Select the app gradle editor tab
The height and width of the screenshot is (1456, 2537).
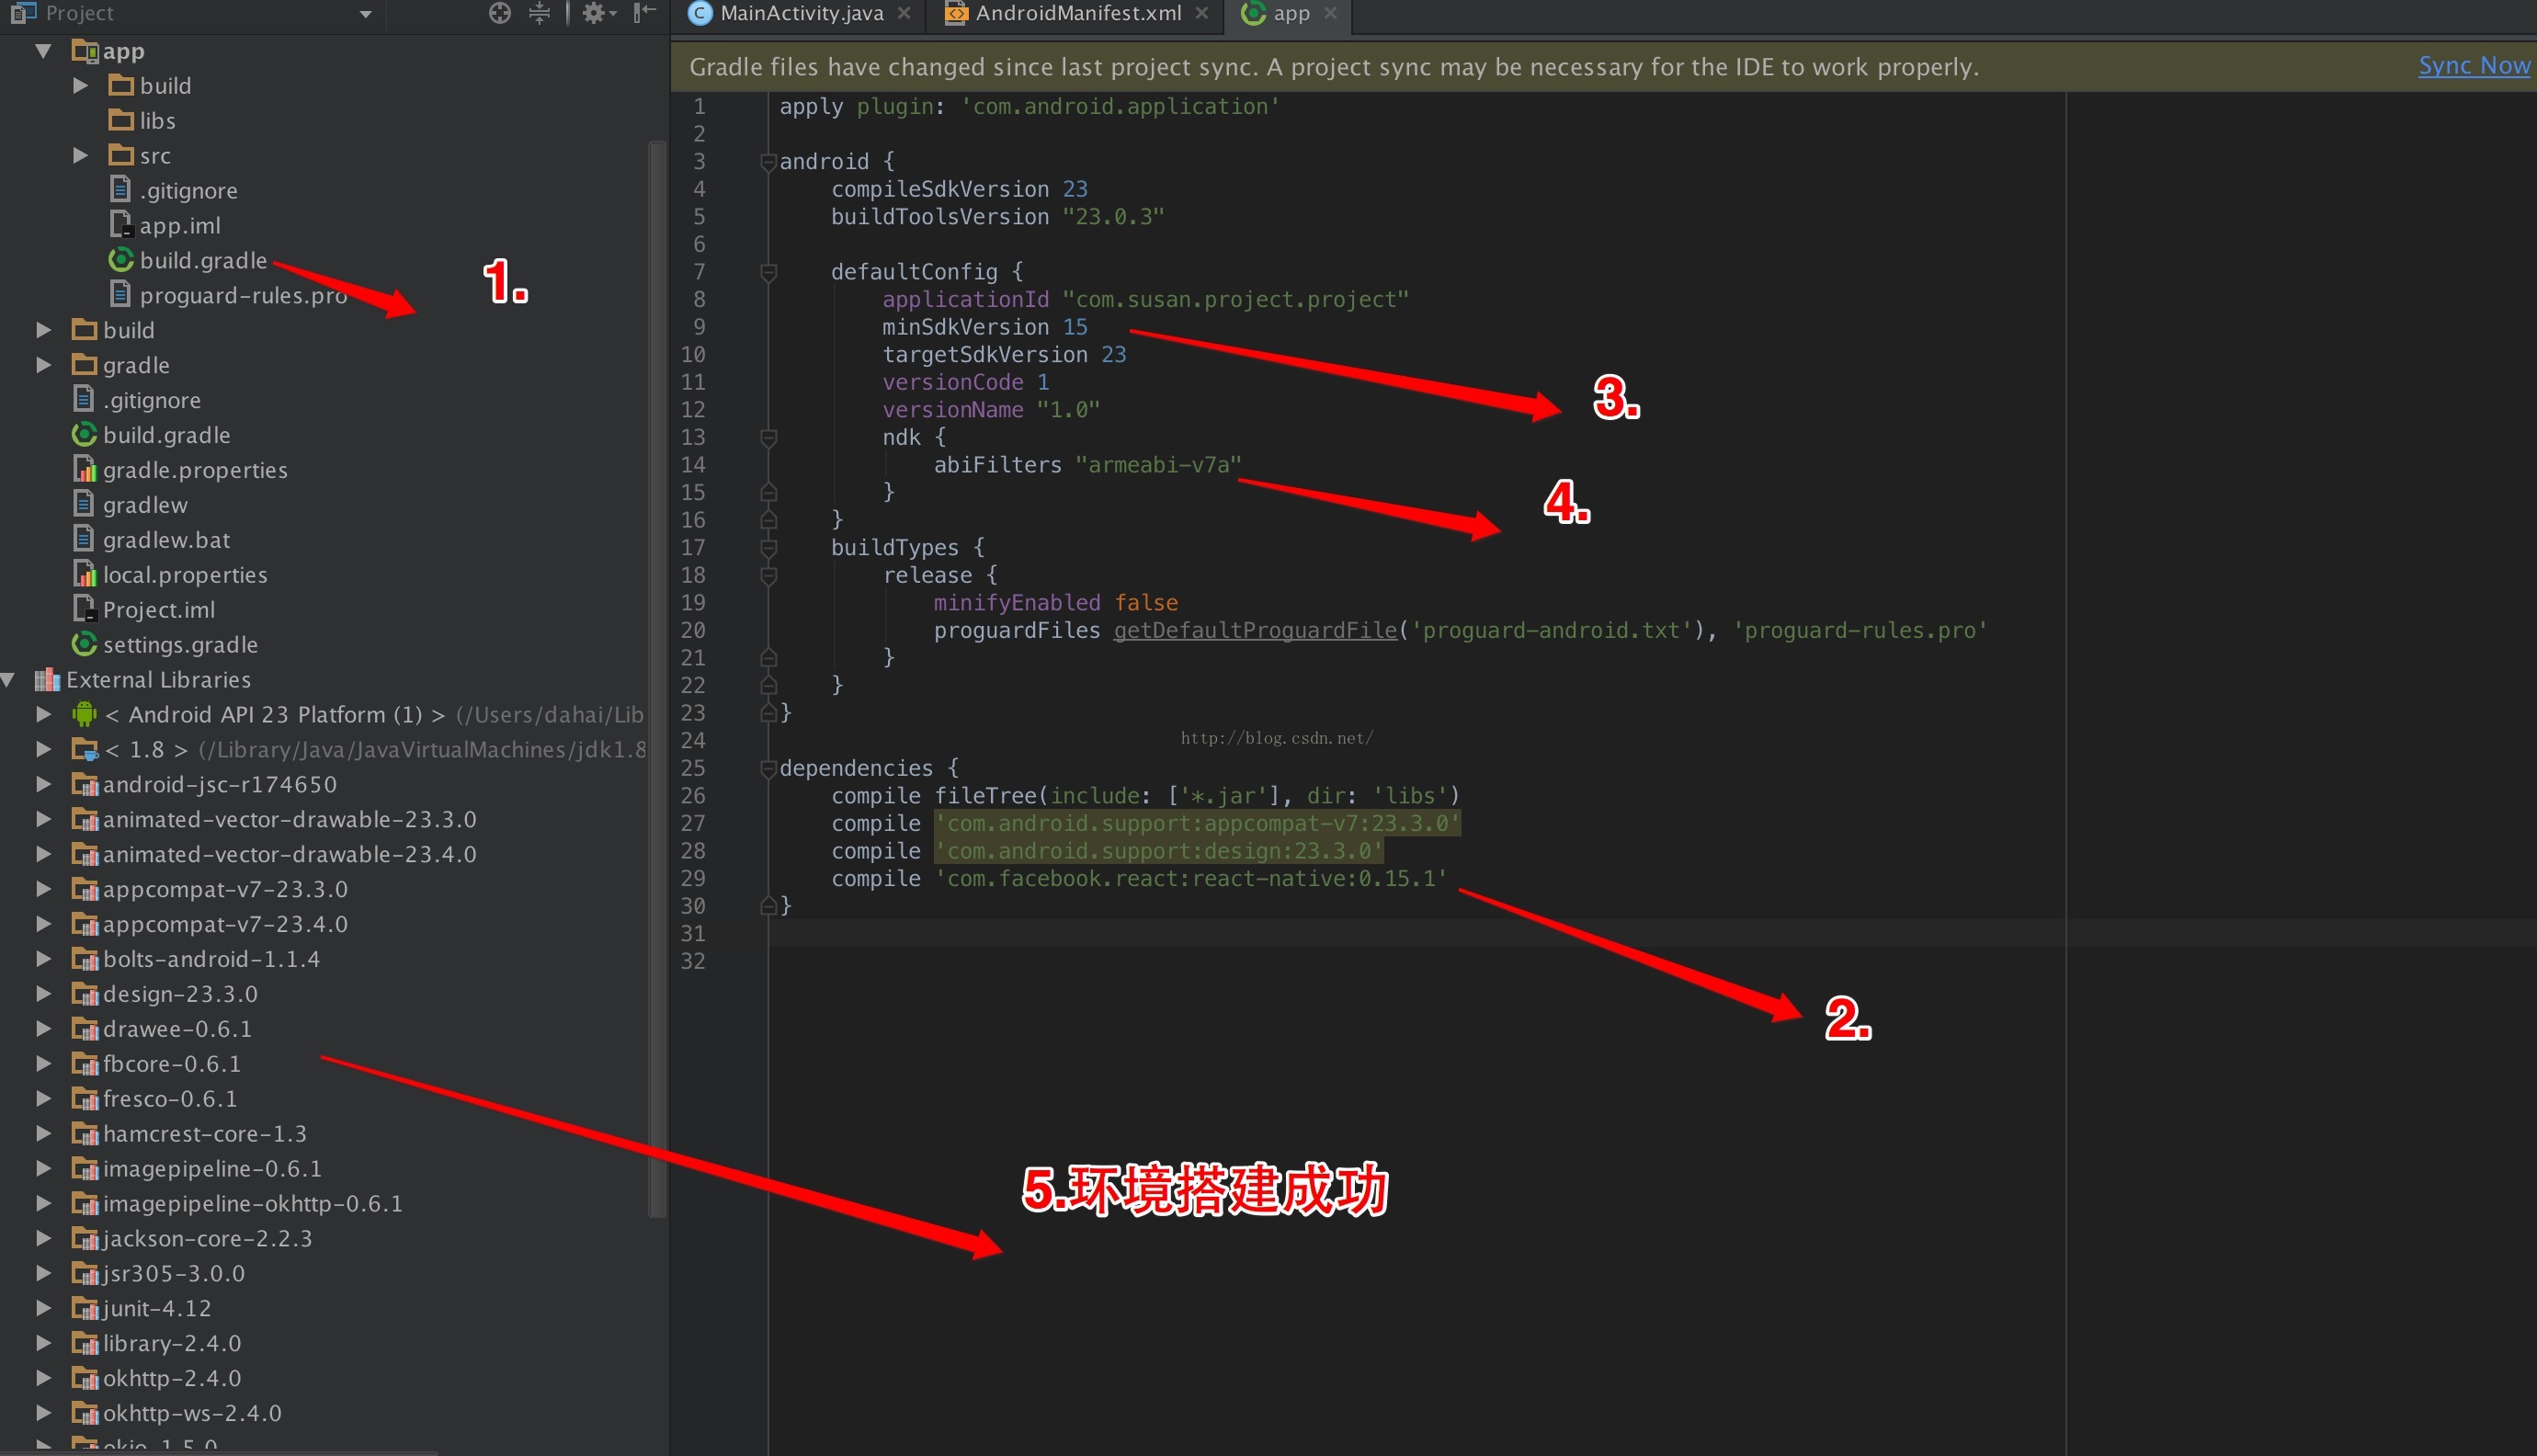[1291, 13]
